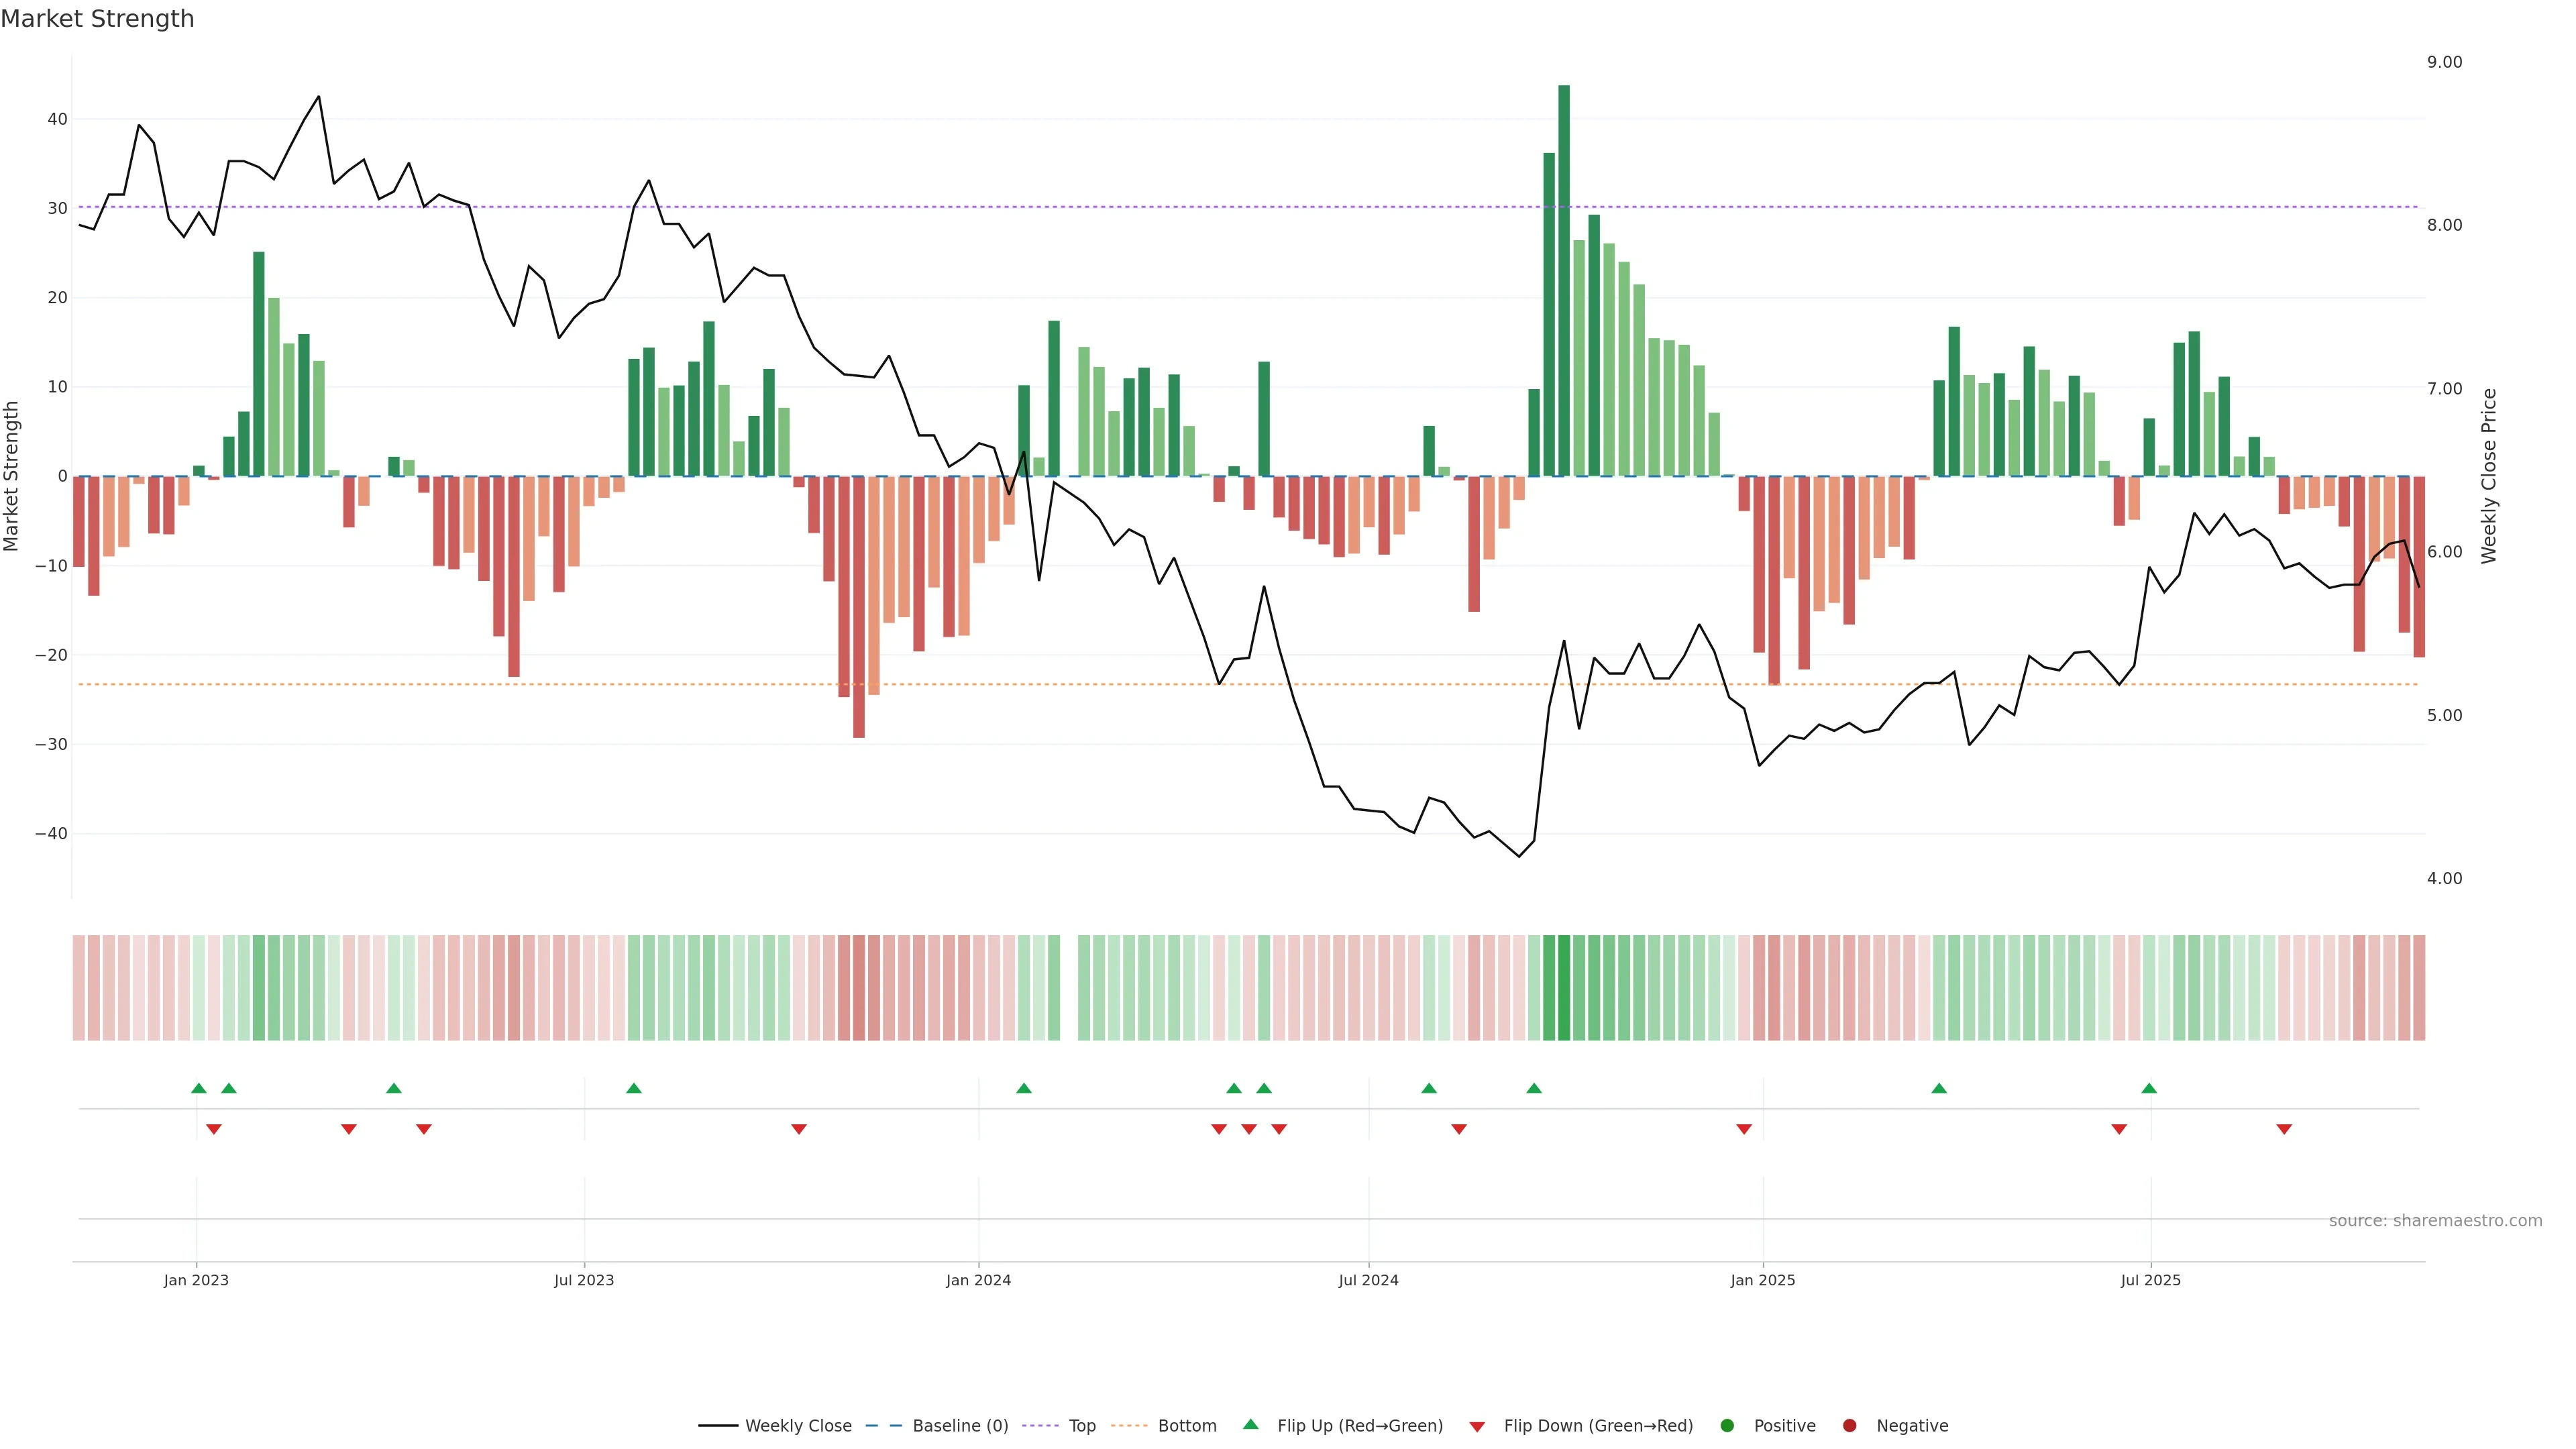Click the dark red Negative legend dot

click(1849, 1426)
